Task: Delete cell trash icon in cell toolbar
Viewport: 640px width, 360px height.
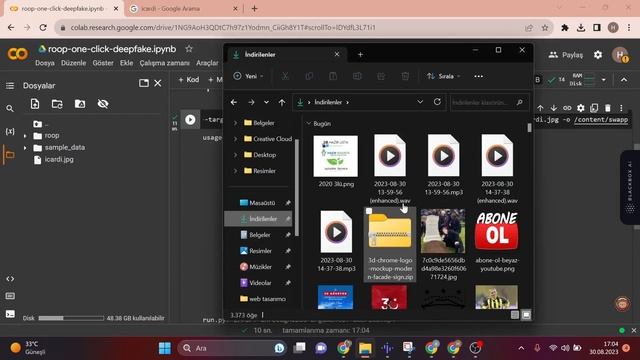Action: [608, 108]
